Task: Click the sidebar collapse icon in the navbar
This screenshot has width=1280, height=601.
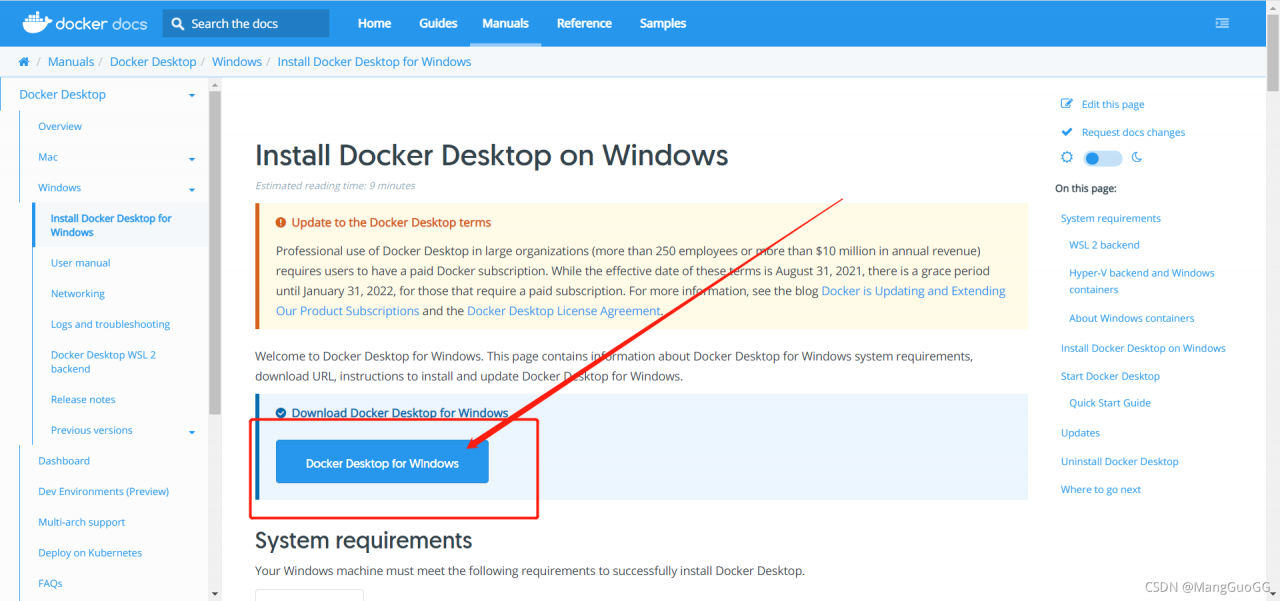Action: (x=1222, y=22)
